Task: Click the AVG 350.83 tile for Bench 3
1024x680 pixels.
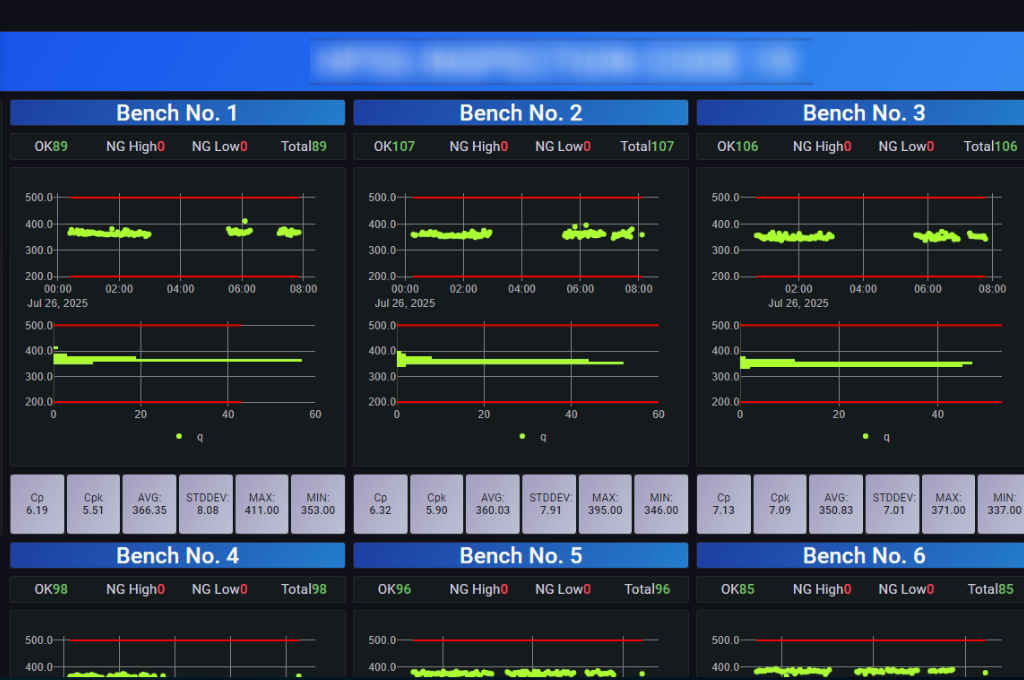Action: 835,503
